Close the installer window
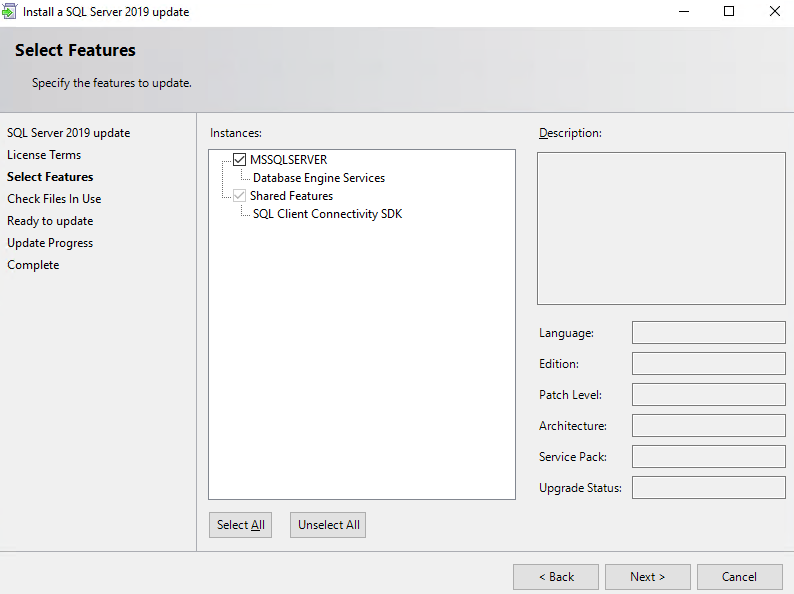 [775, 11]
